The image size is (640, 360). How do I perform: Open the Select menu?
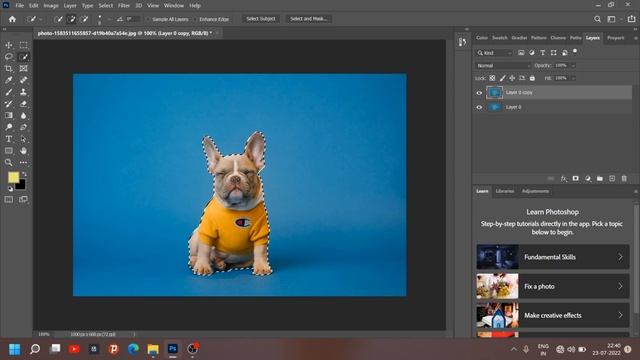tap(105, 6)
